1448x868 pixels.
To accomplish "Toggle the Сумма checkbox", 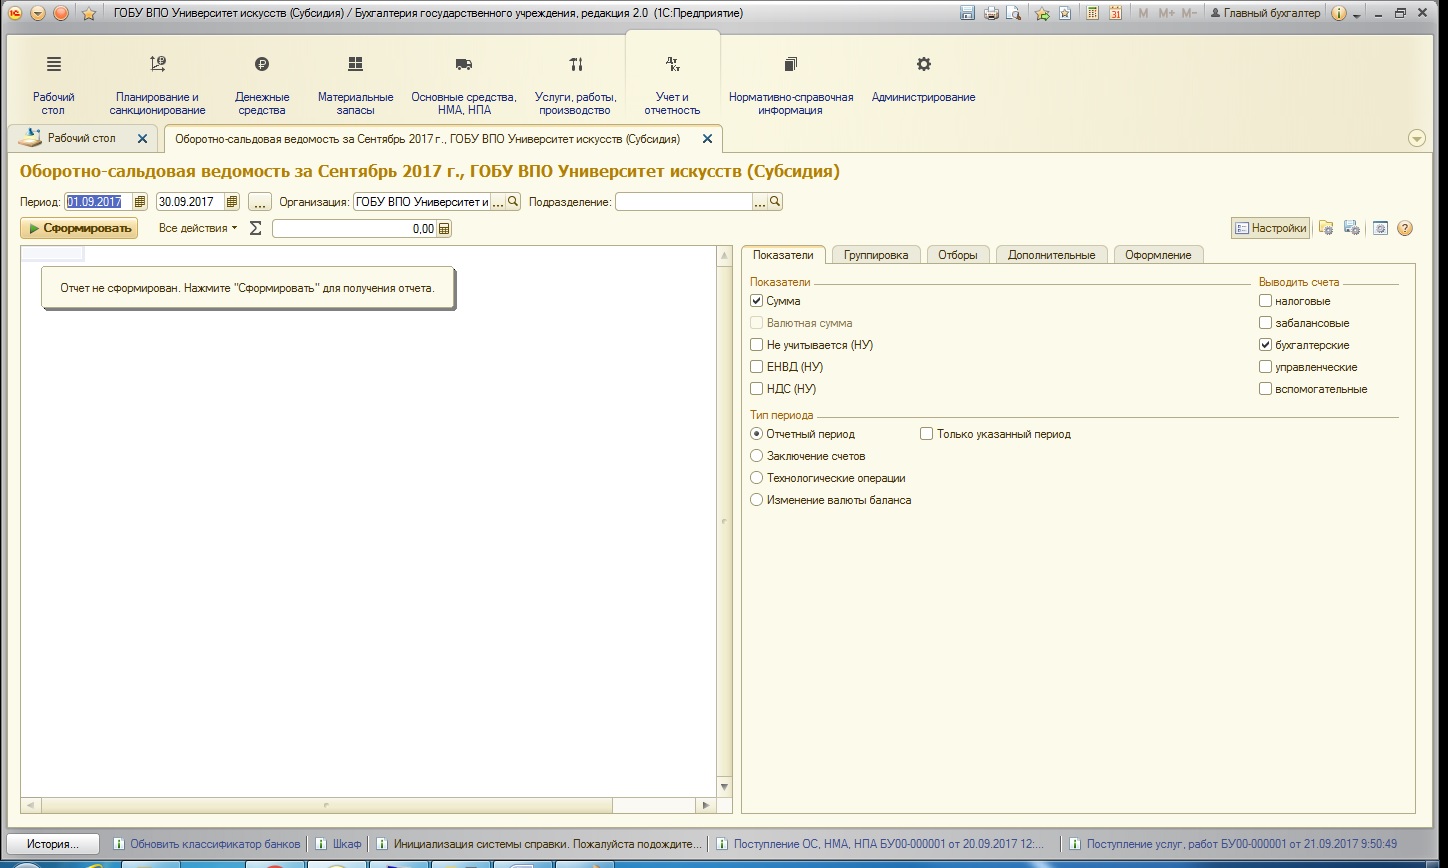I will [757, 300].
